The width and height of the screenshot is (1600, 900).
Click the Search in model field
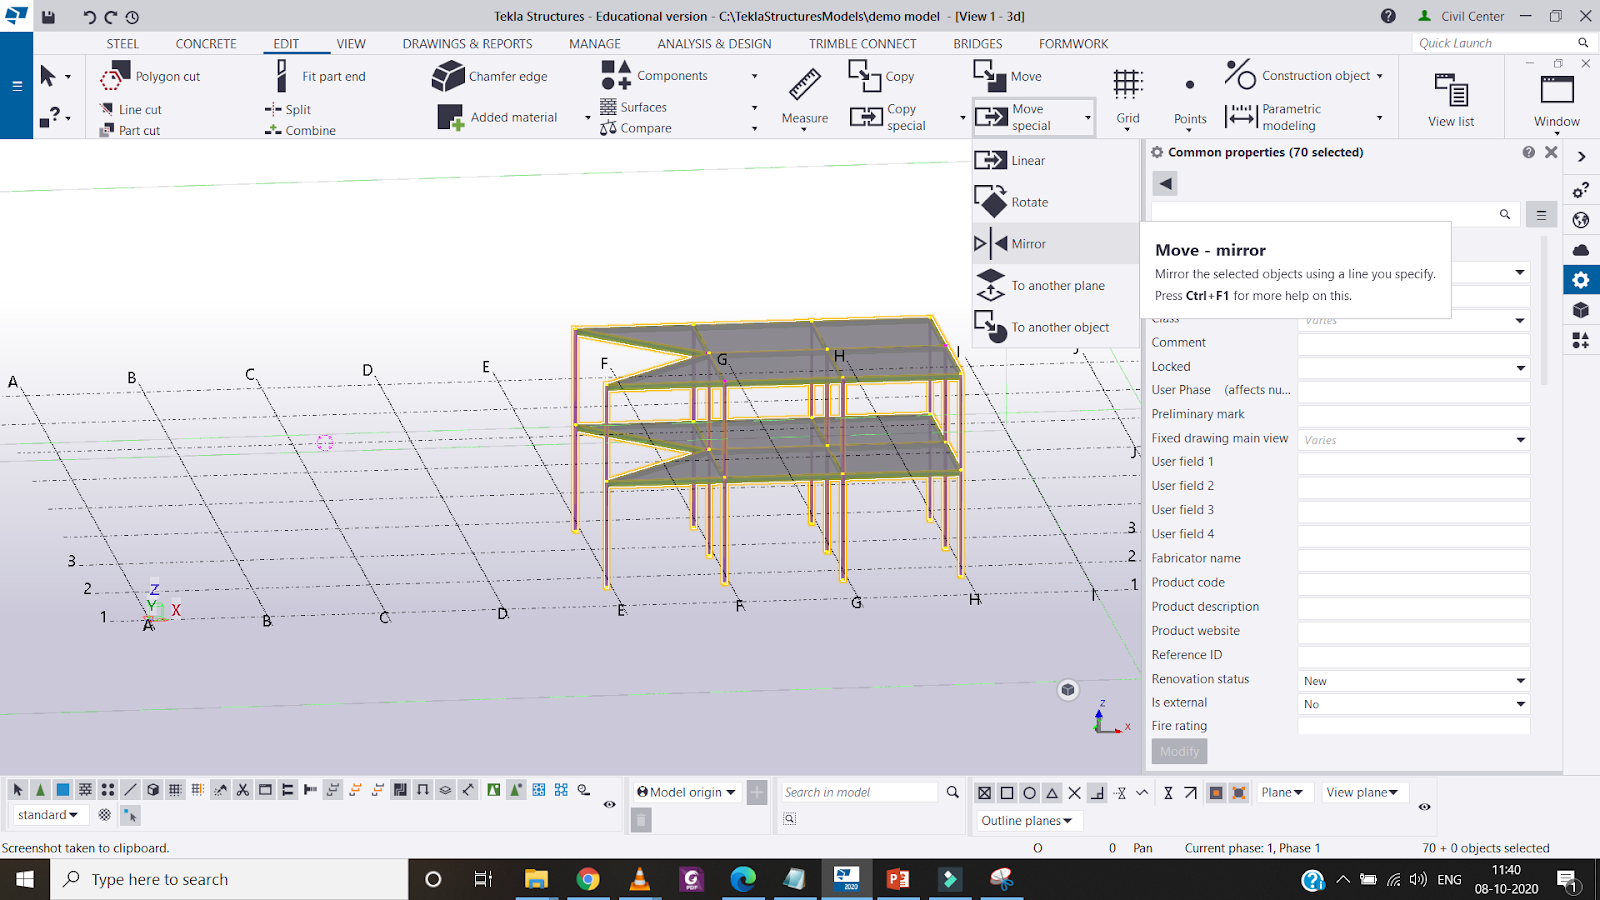(x=860, y=792)
